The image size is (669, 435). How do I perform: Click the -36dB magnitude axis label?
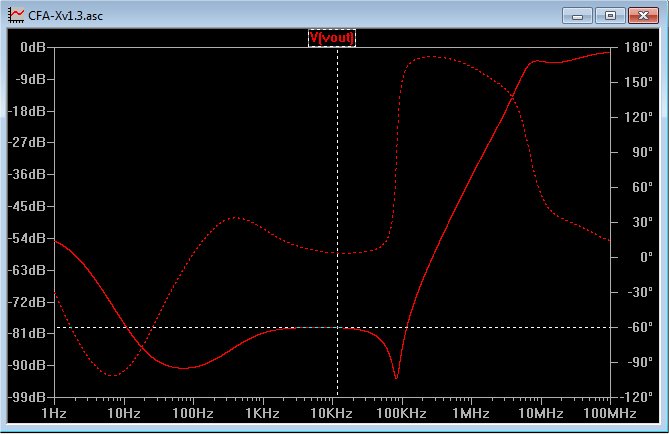tap(26, 174)
